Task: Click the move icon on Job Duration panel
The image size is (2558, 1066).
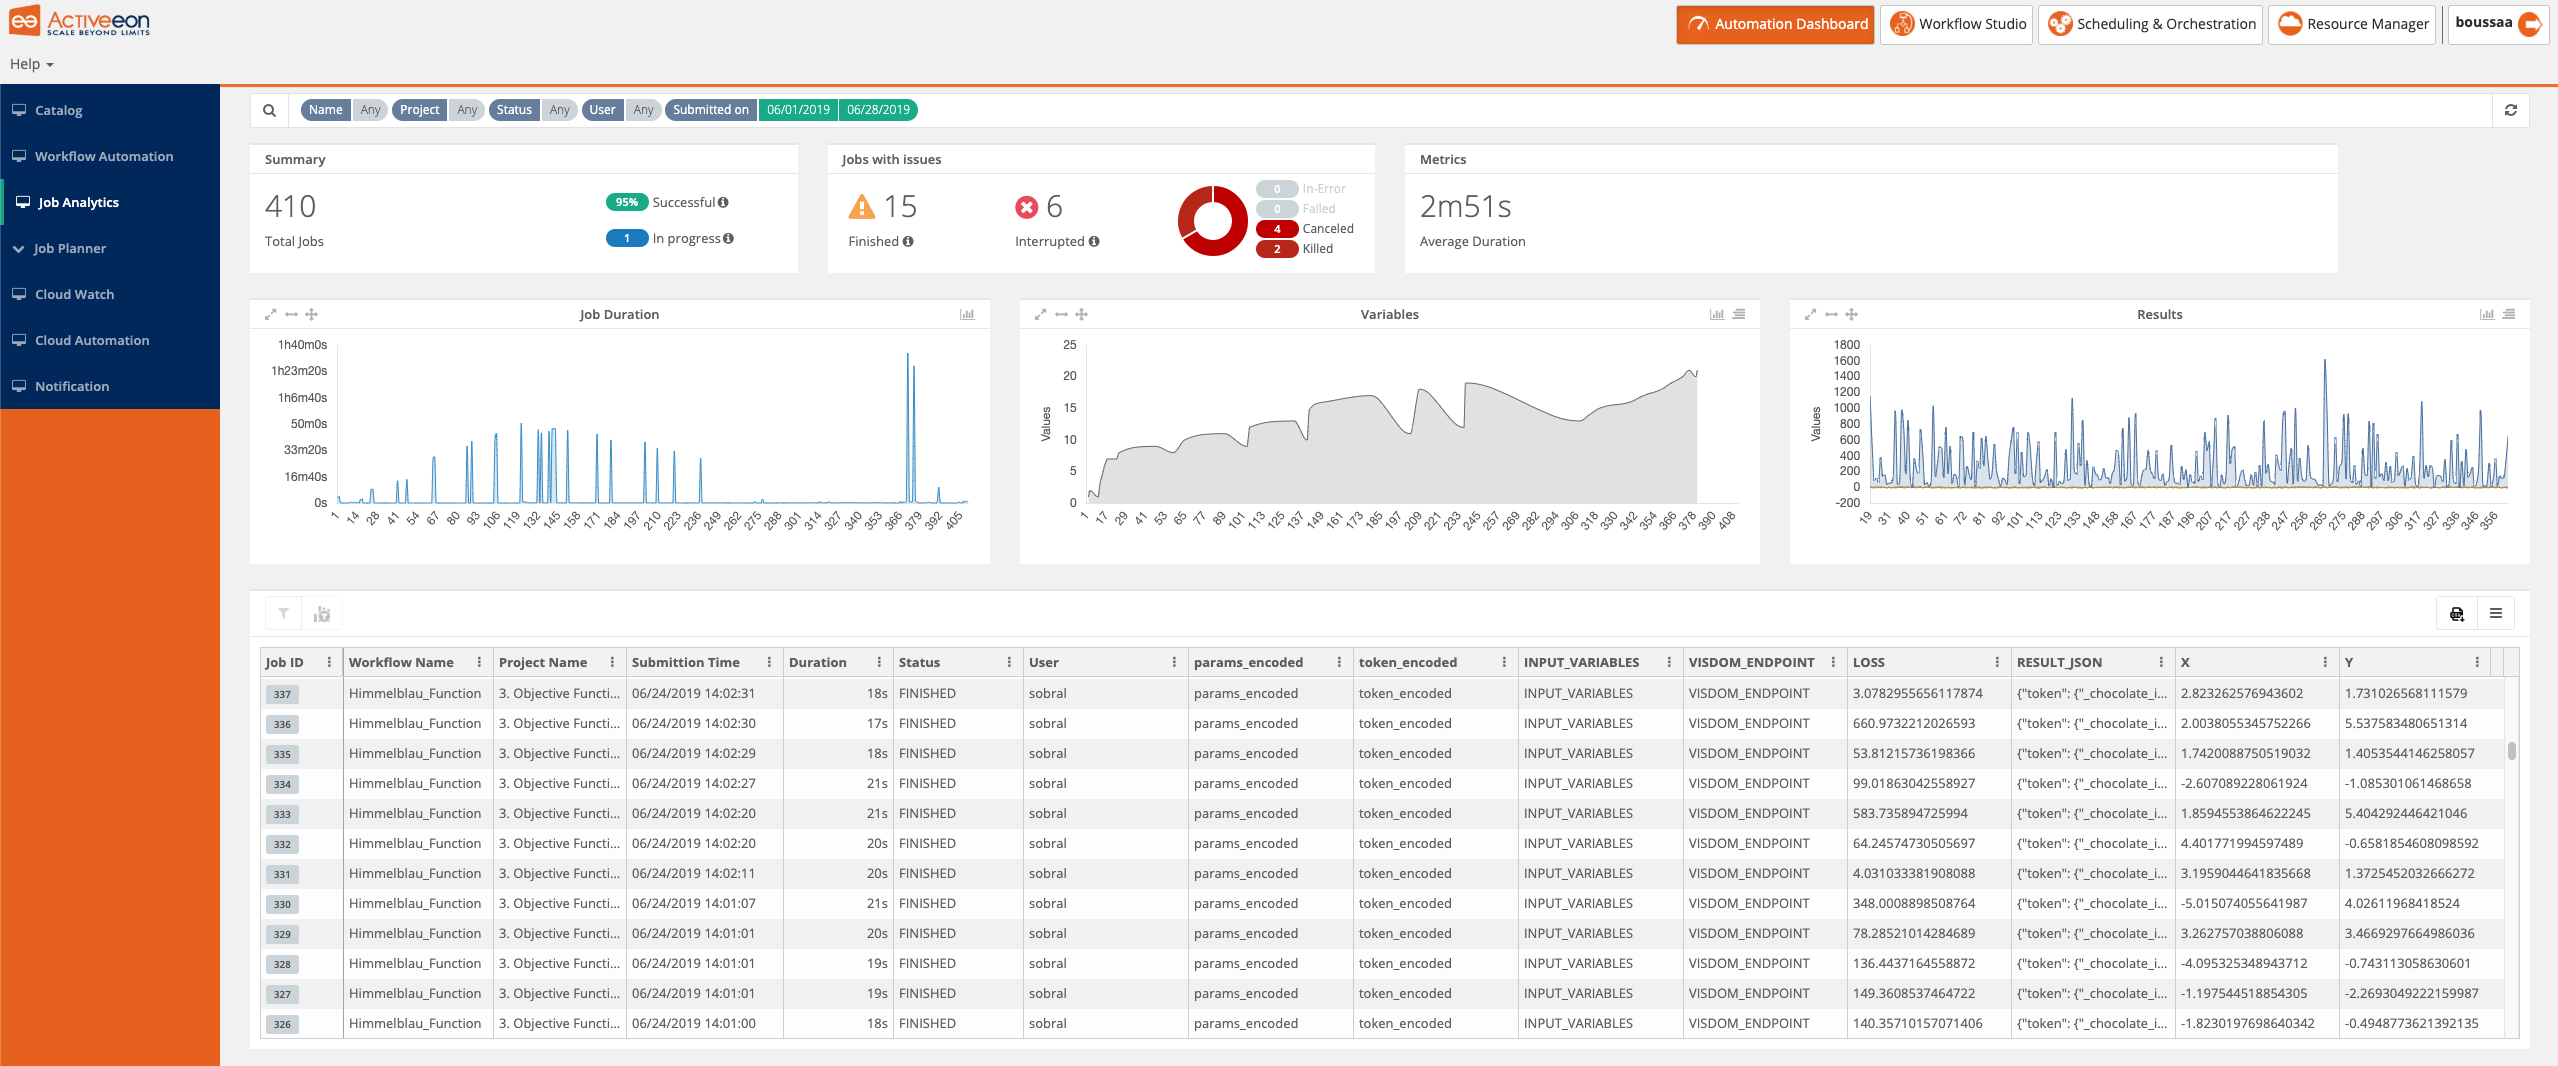Action: (x=312, y=314)
